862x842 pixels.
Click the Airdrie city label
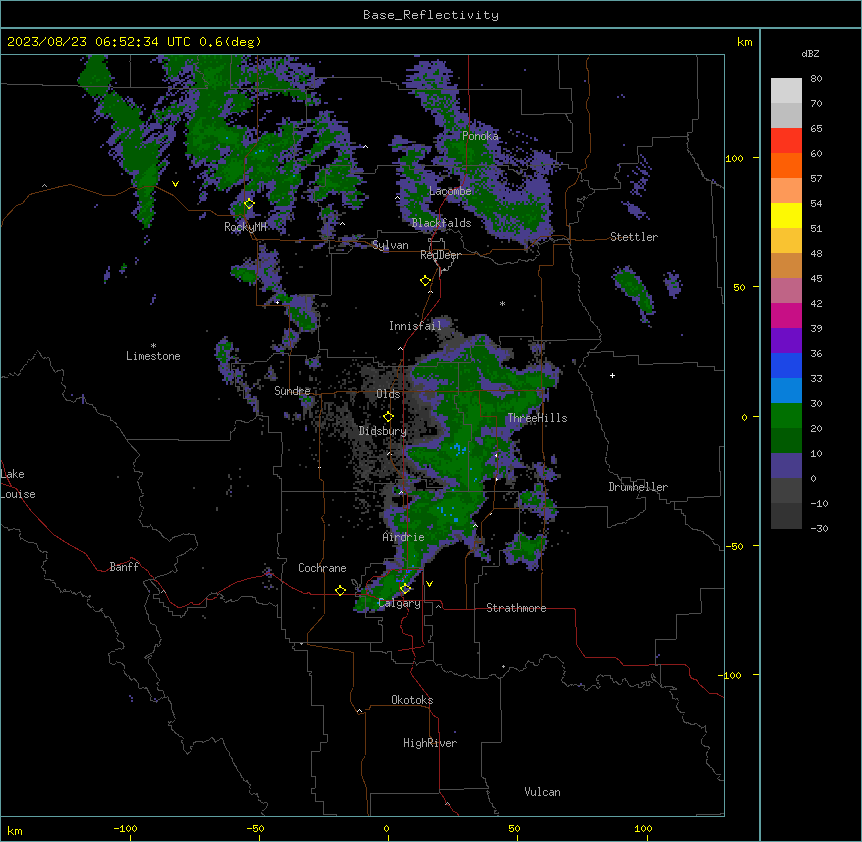point(403,537)
